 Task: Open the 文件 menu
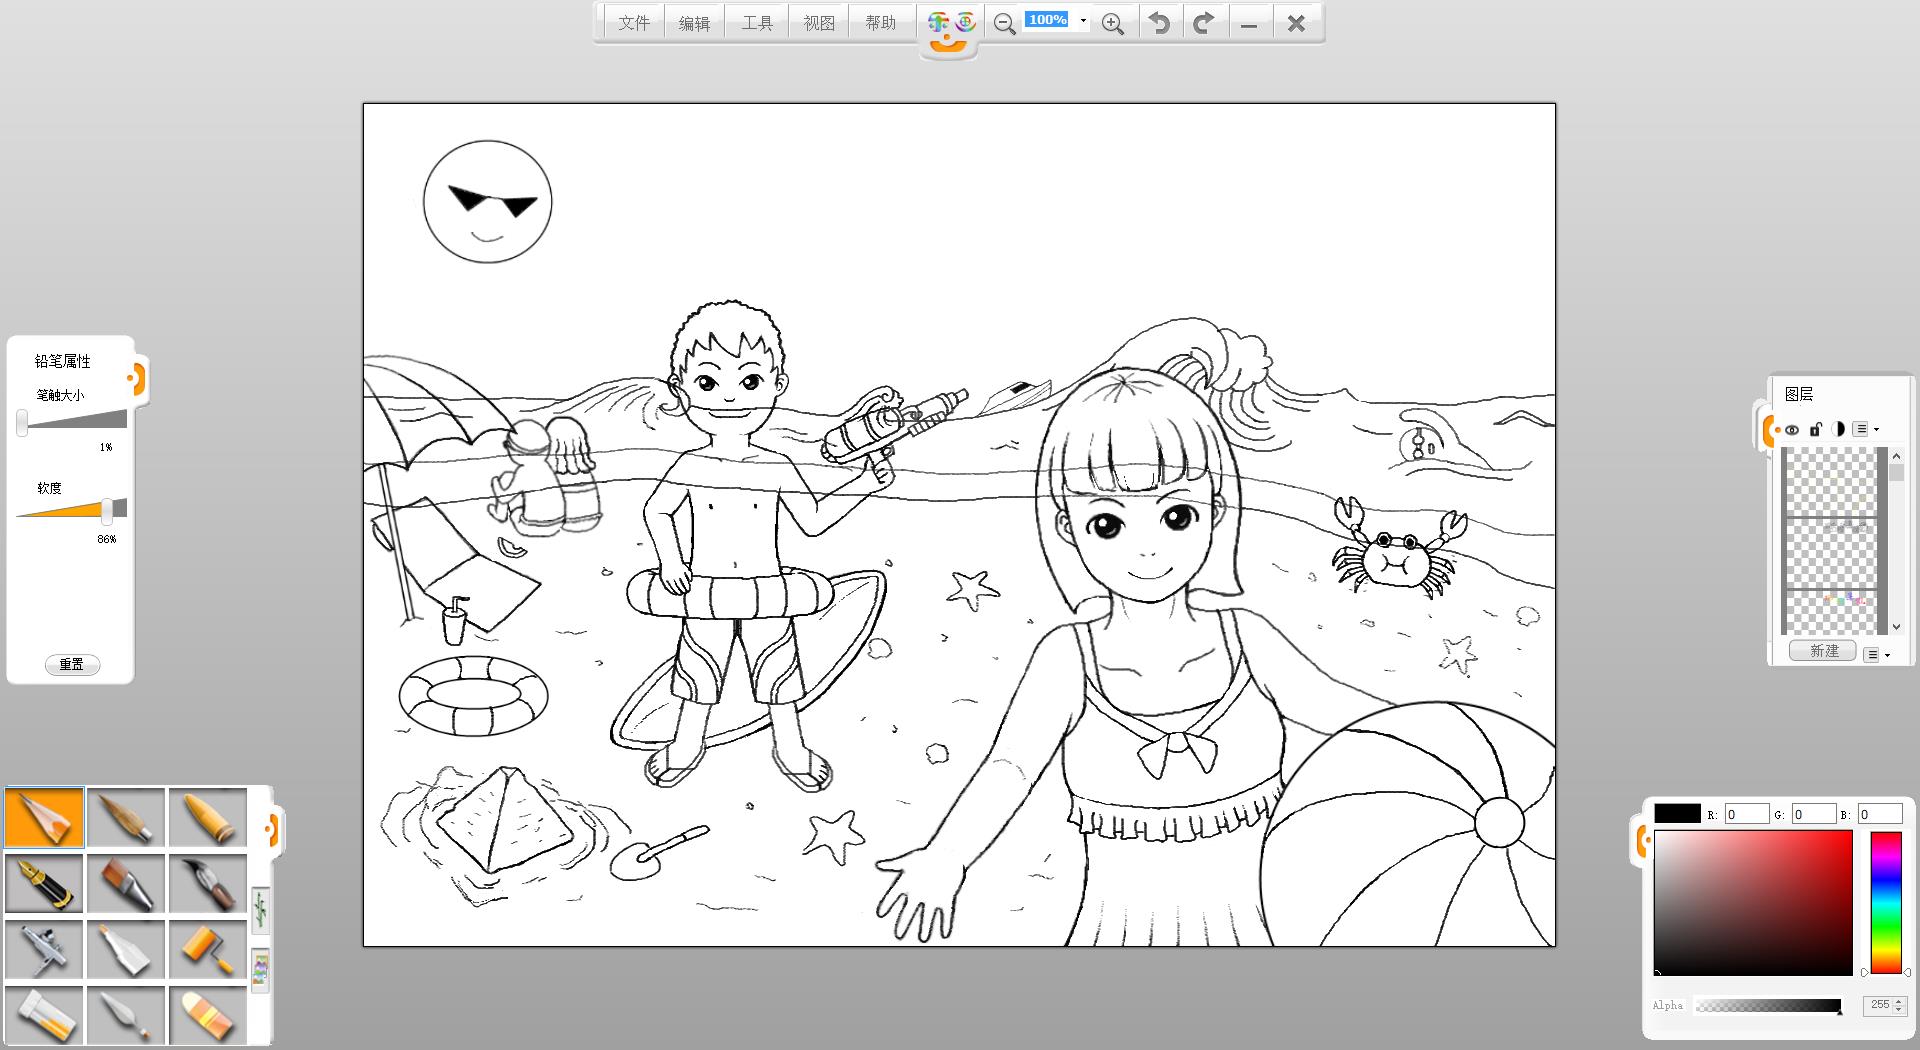633,23
